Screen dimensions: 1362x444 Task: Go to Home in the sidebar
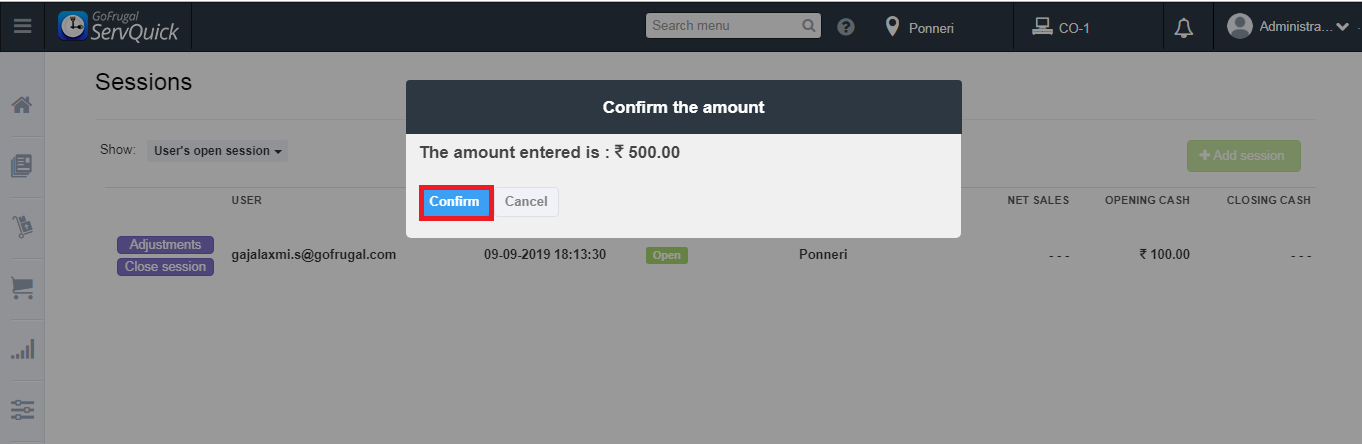(x=22, y=105)
